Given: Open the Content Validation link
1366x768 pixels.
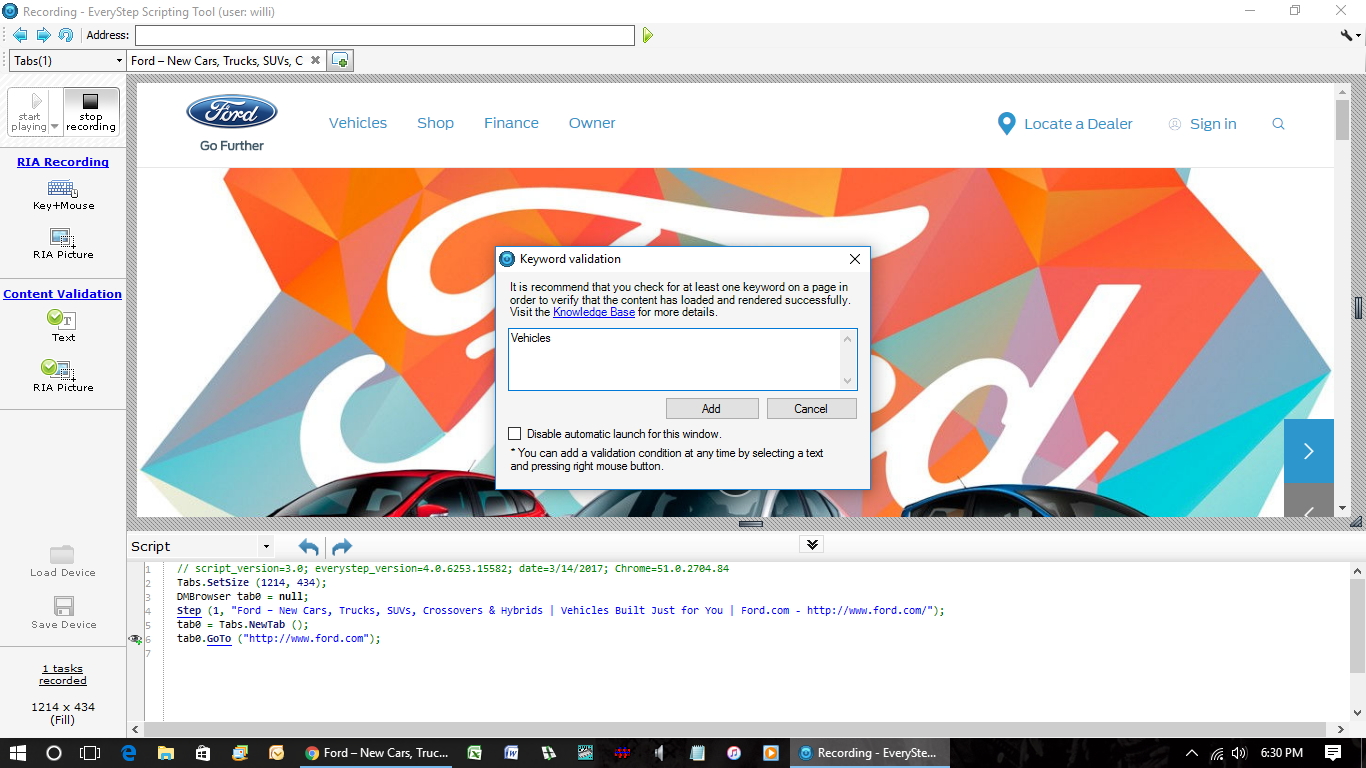Looking at the screenshot, I should pyautogui.click(x=63, y=294).
